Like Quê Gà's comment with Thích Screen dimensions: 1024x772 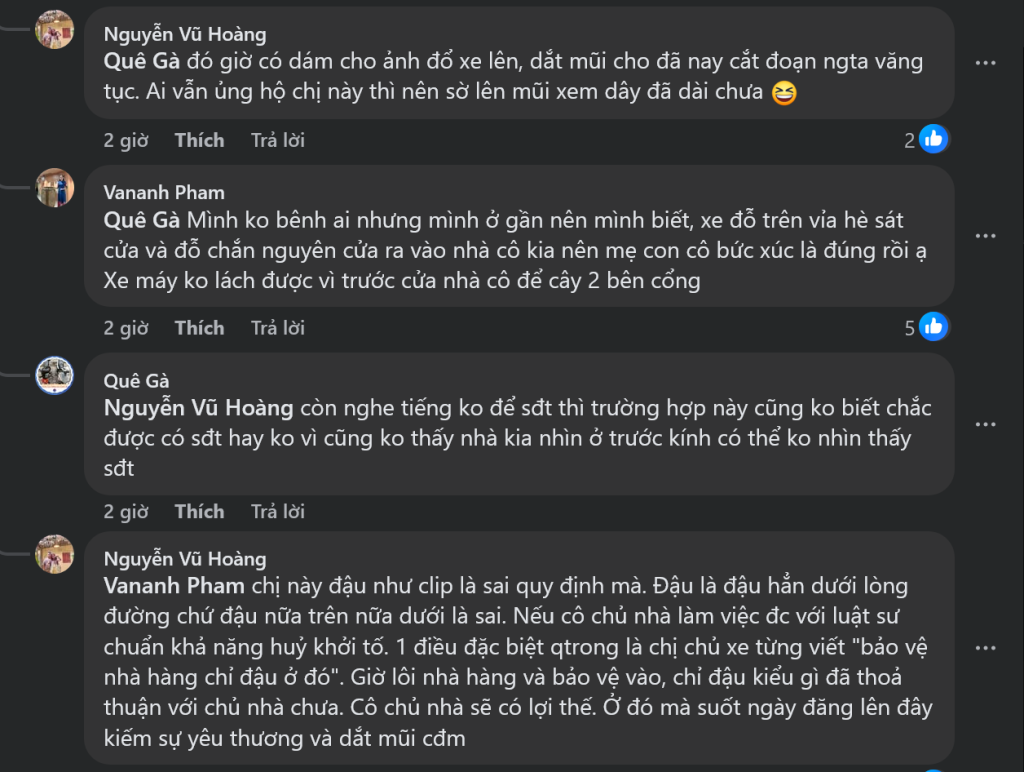(199, 511)
